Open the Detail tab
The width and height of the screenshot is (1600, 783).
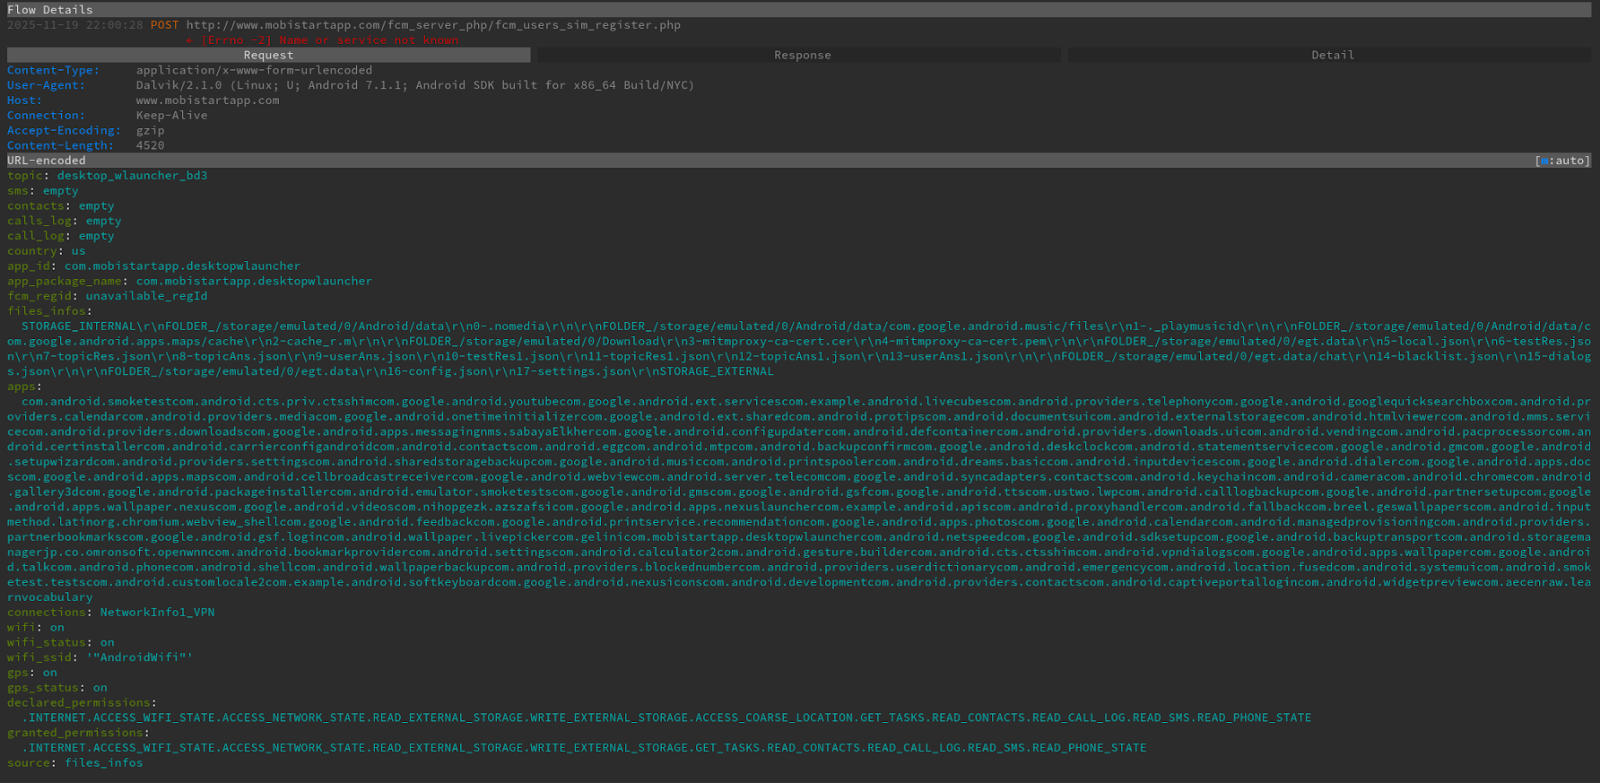pyautogui.click(x=1332, y=55)
